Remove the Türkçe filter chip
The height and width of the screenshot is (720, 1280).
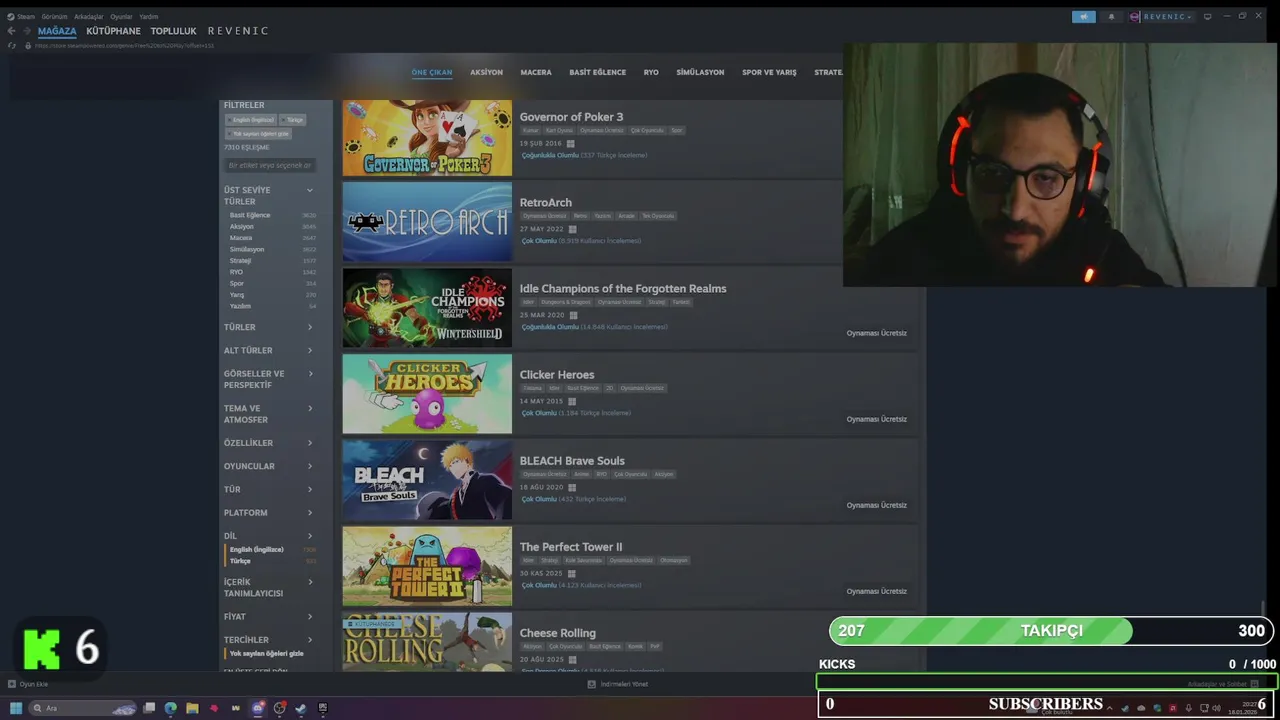click(x=292, y=120)
